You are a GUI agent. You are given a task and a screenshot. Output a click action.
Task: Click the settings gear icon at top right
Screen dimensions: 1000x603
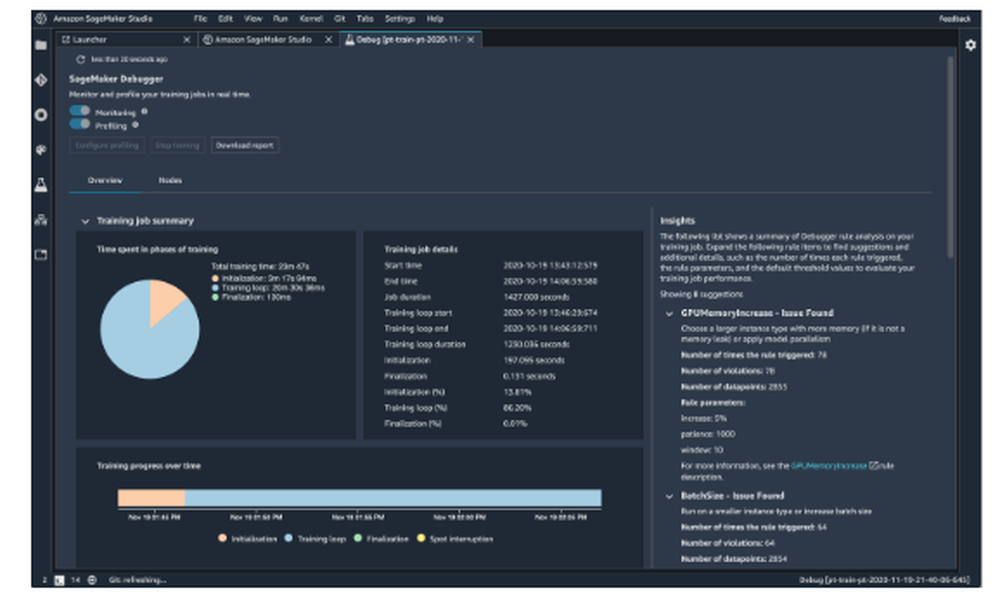pos(970,45)
